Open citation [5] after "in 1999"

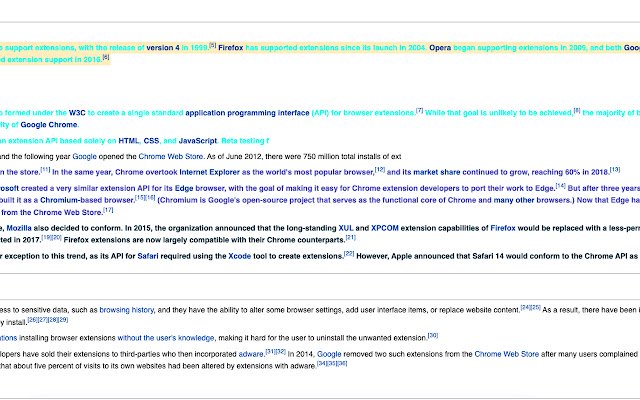pyautogui.click(x=213, y=45)
